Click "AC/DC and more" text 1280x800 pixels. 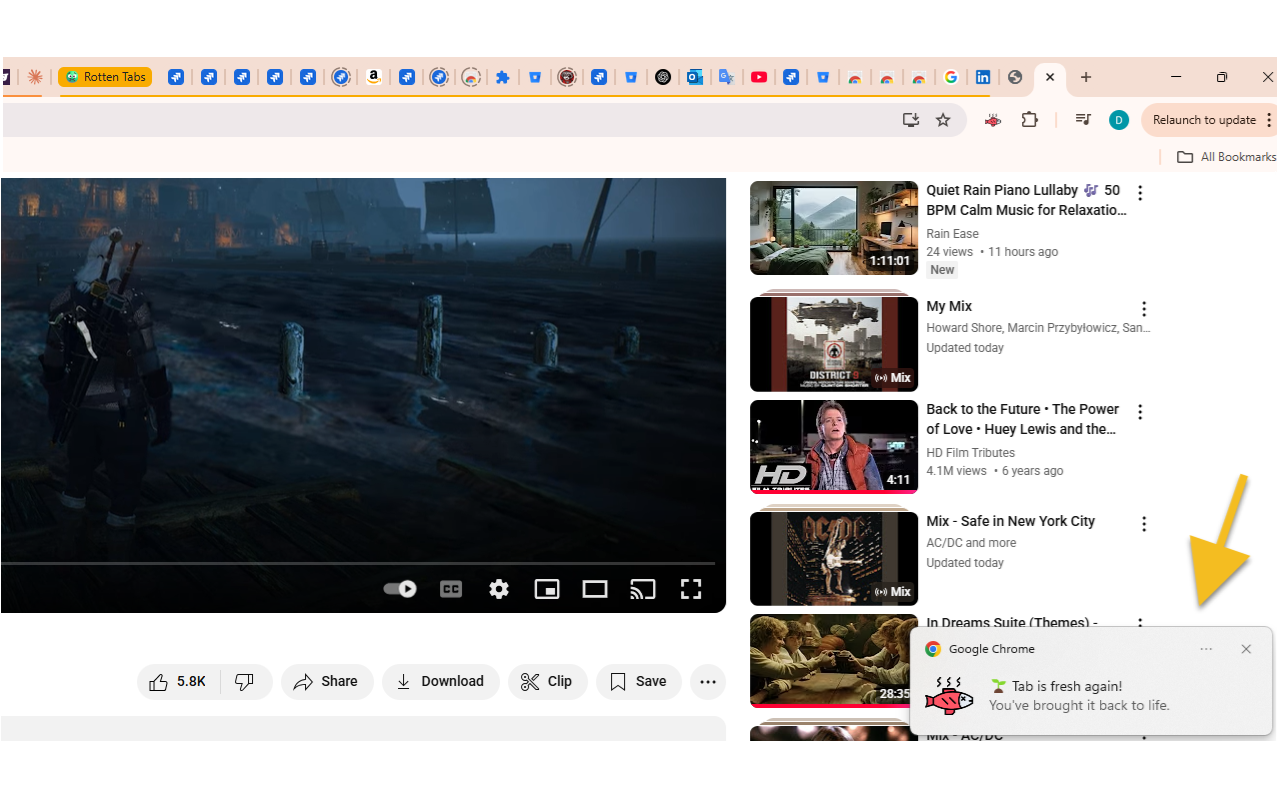(x=971, y=543)
